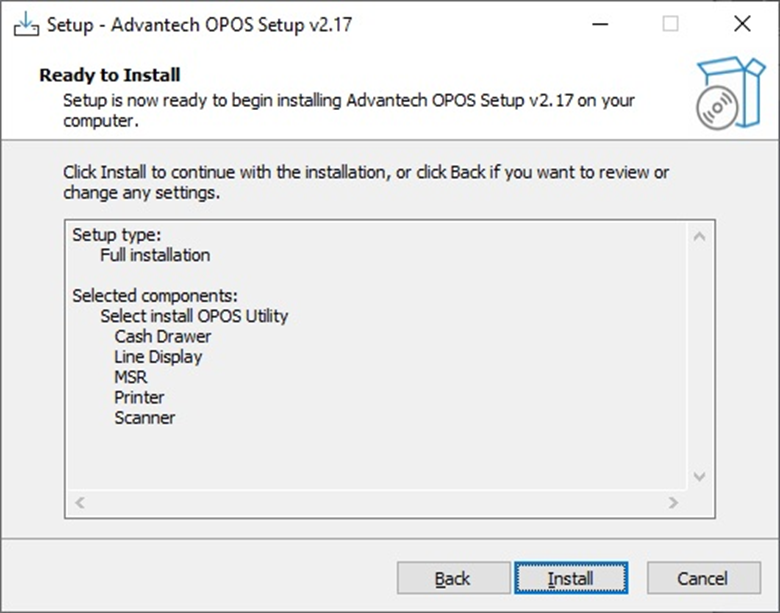Go Back to previous setup page
The width and height of the screenshot is (780, 613).
click(453, 578)
